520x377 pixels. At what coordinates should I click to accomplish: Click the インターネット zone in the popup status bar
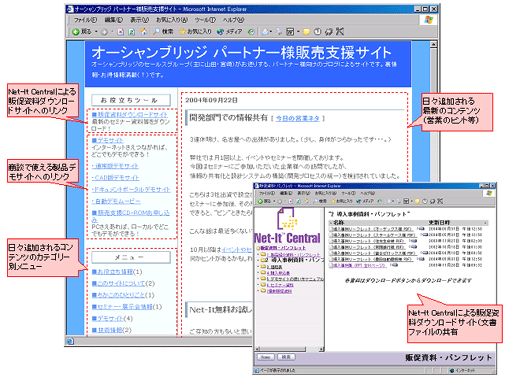coord(464,371)
